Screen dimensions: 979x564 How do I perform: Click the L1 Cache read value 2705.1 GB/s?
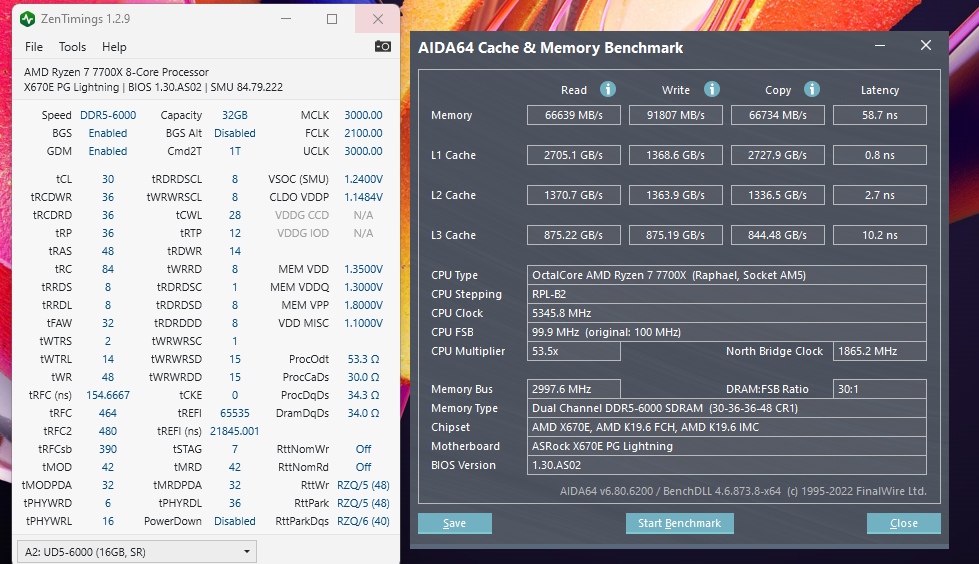(574, 155)
